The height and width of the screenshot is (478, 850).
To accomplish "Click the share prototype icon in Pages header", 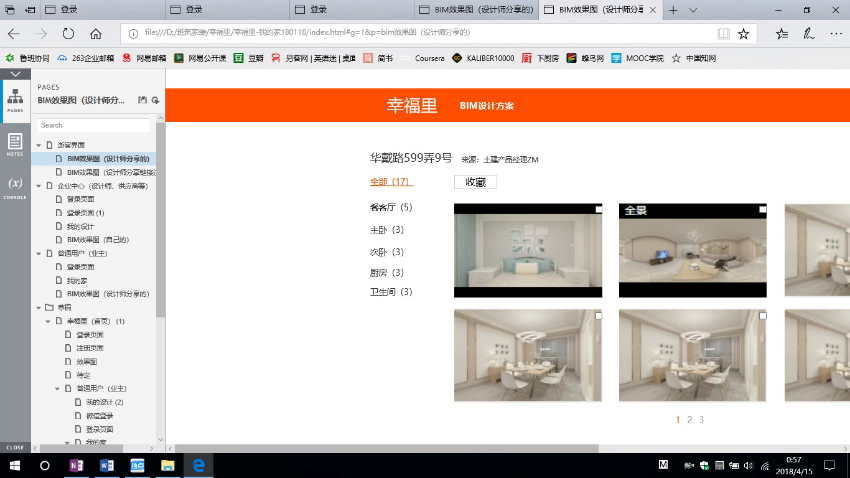I will tap(156, 100).
